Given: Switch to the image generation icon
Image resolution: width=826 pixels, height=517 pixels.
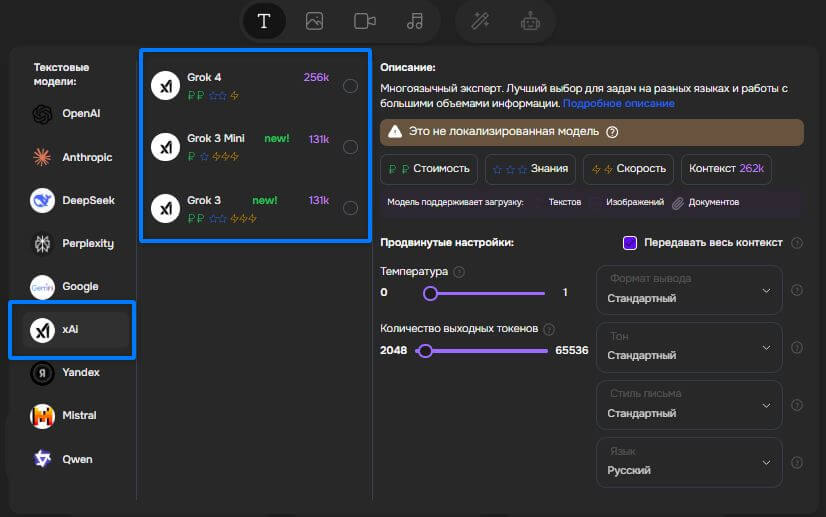Looking at the screenshot, I should (x=314, y=21).
